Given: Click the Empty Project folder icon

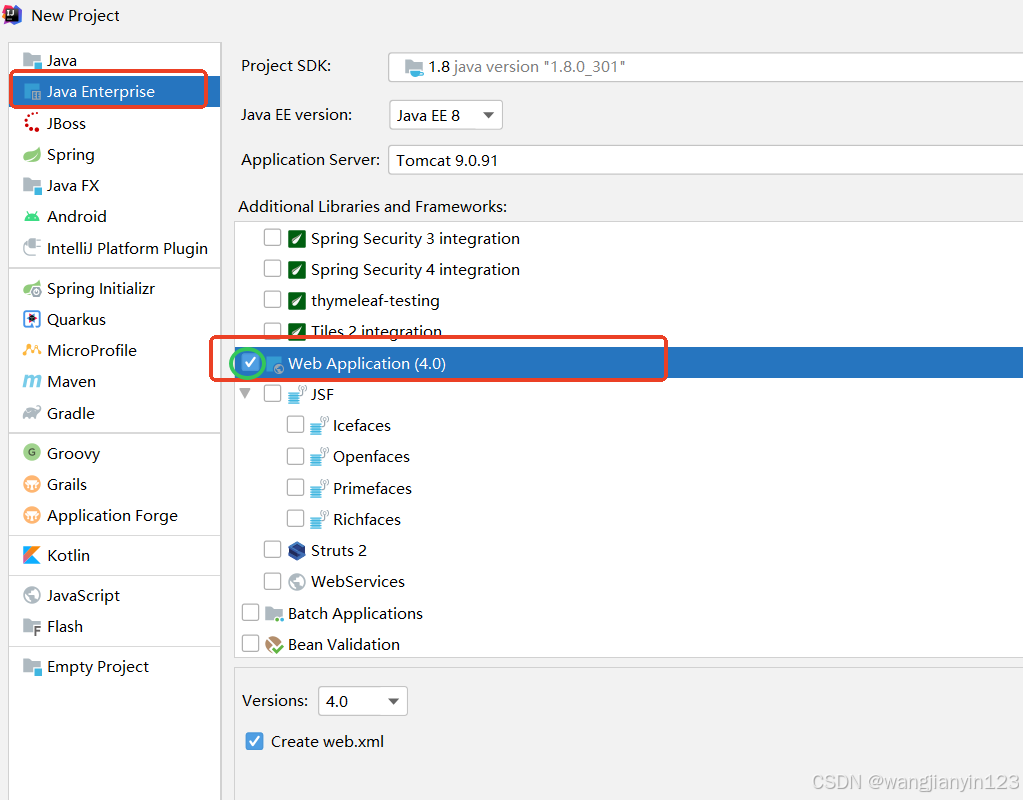Looking at the screenshot, I should 32,666.
